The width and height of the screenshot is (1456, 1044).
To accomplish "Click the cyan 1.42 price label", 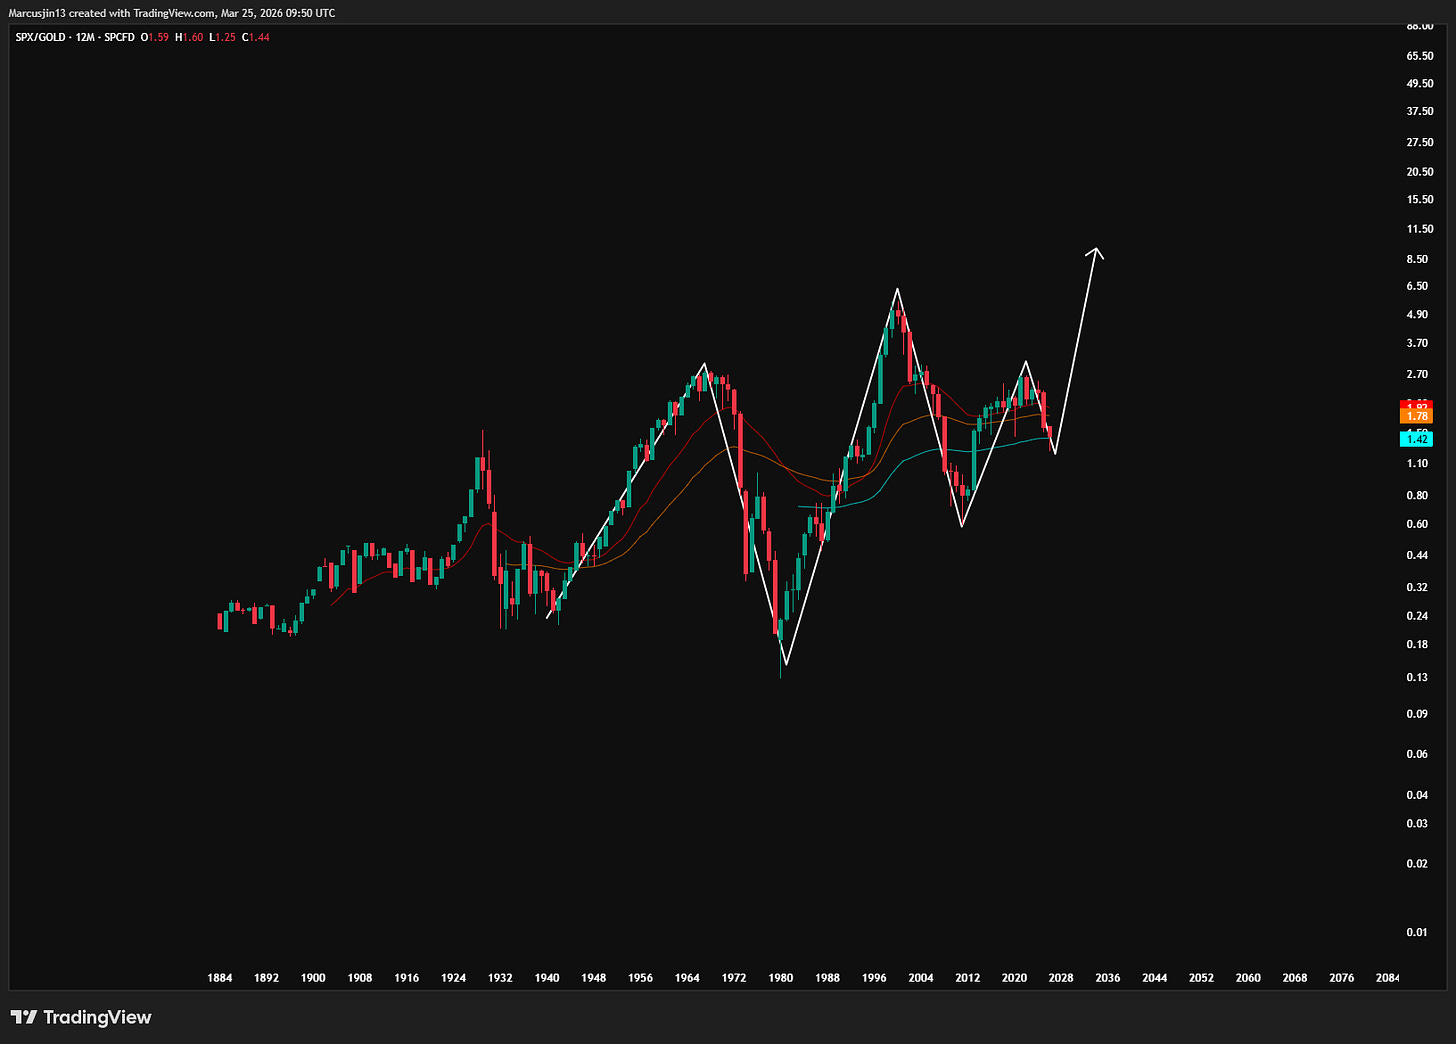I will coord(1417,439).
